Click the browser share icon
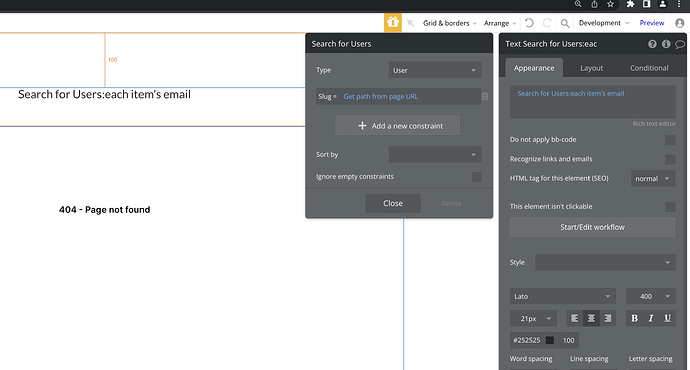The width and height of the screenshot is (690, 370). click(595, 4)
